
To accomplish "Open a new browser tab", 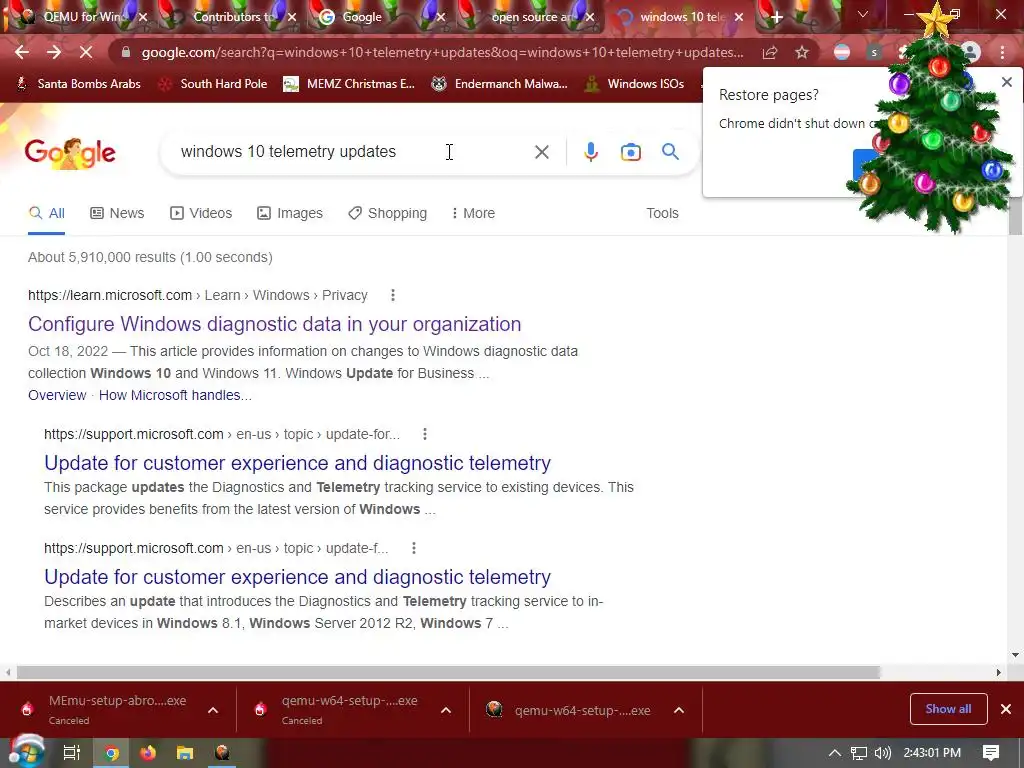I will pyautogui.click(x=776, y=17).
